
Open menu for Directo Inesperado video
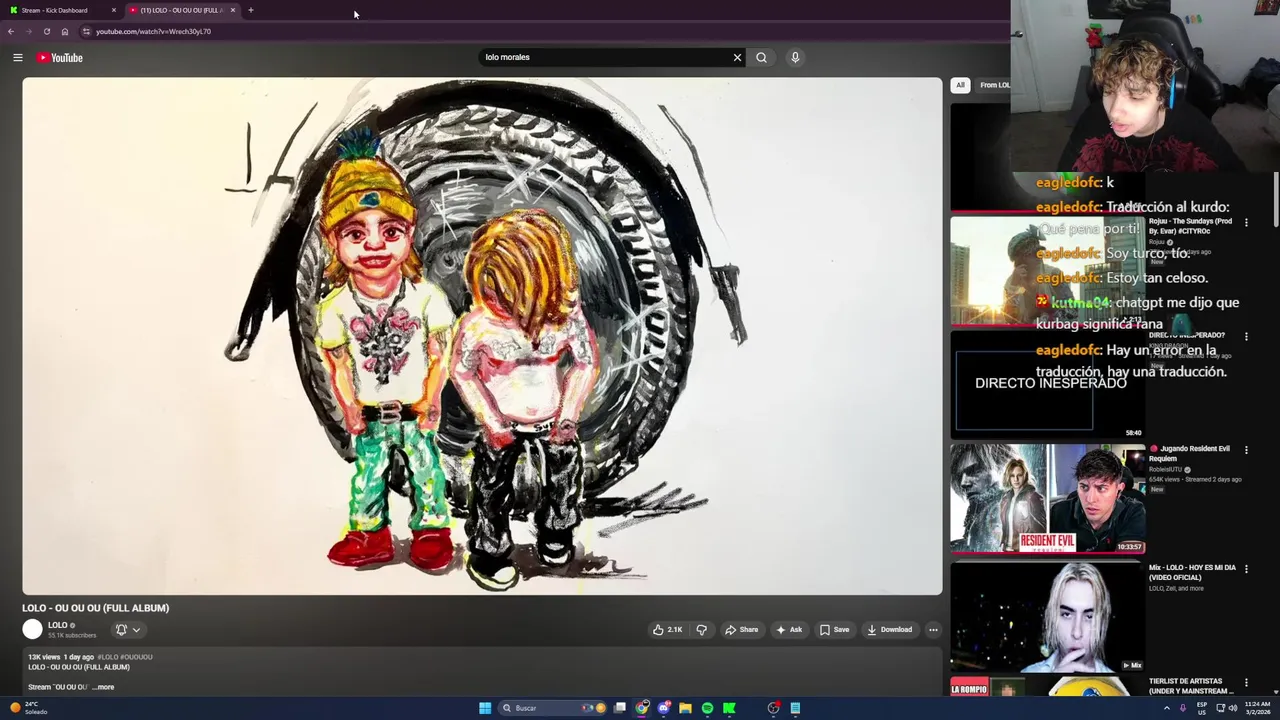click(x=1246, y=337)
